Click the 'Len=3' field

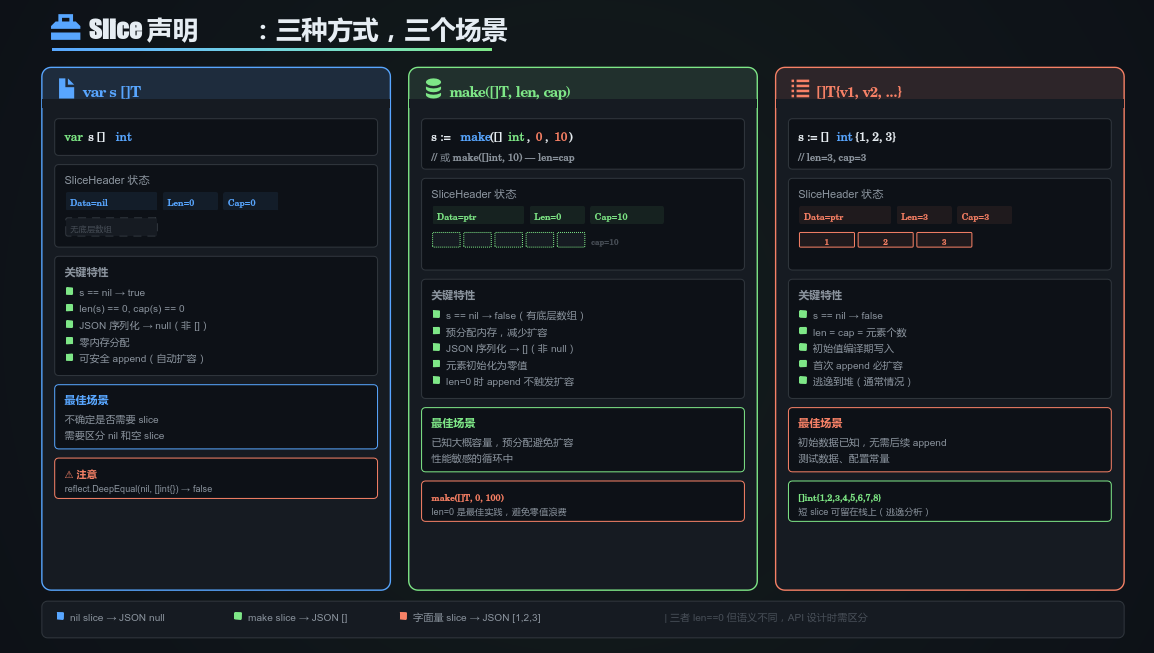[924, 216]
